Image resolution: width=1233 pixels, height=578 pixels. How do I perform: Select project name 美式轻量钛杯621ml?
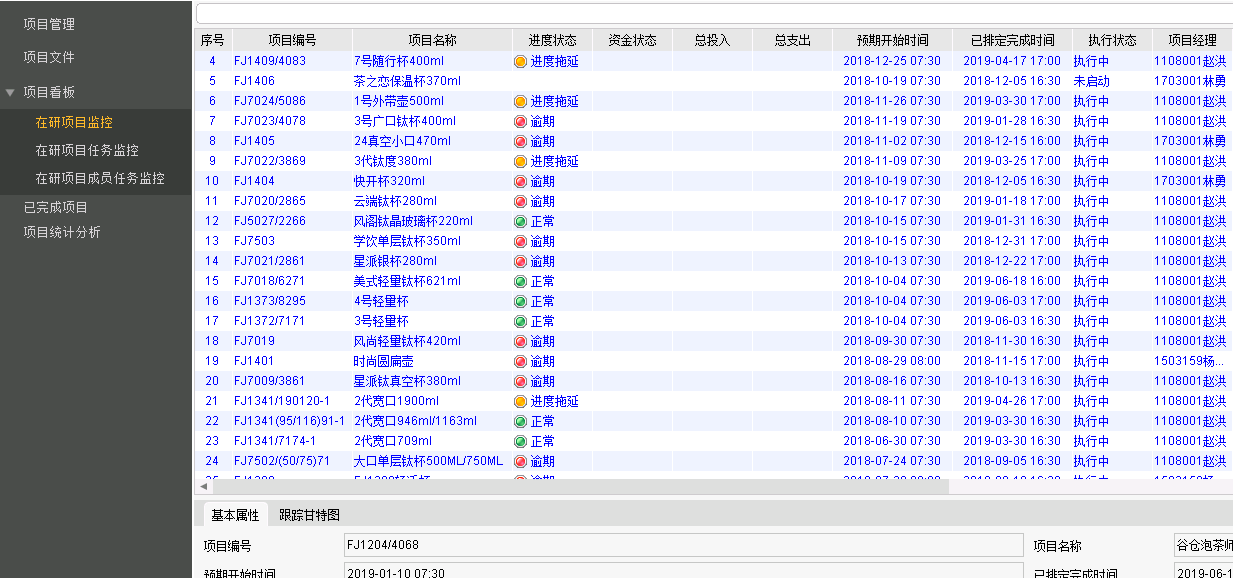click(407, 281)
